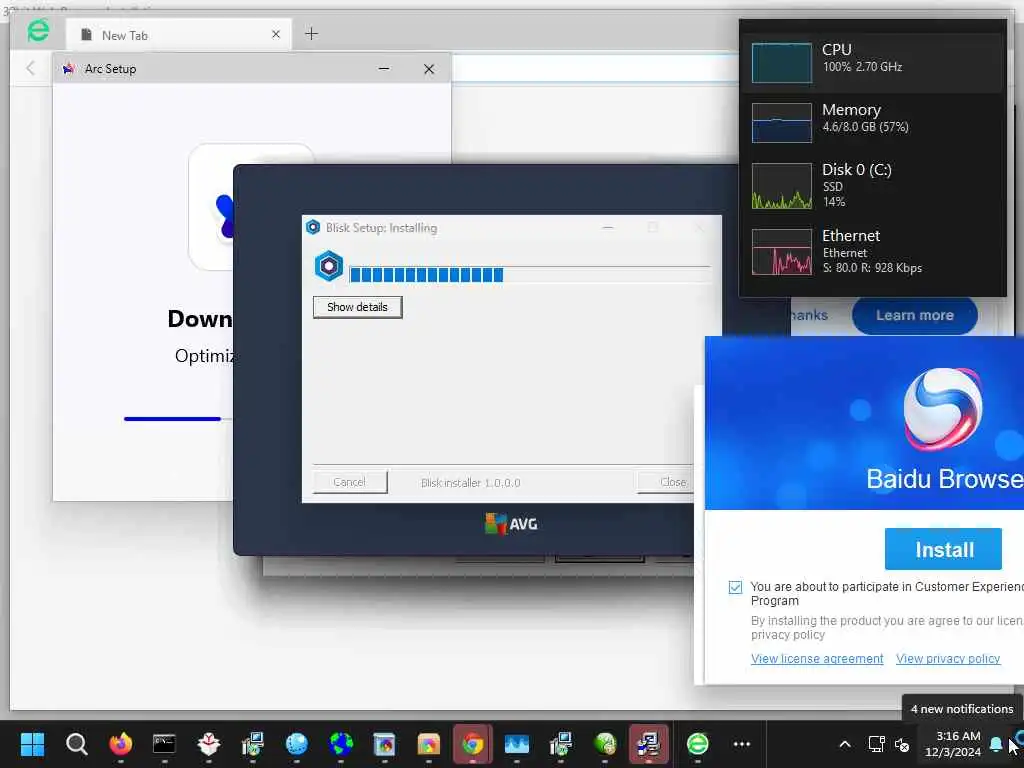This screenshot has height=768, width=1024.
Task: Click the Arc Setup download progress bar
Action: (178, 419)
